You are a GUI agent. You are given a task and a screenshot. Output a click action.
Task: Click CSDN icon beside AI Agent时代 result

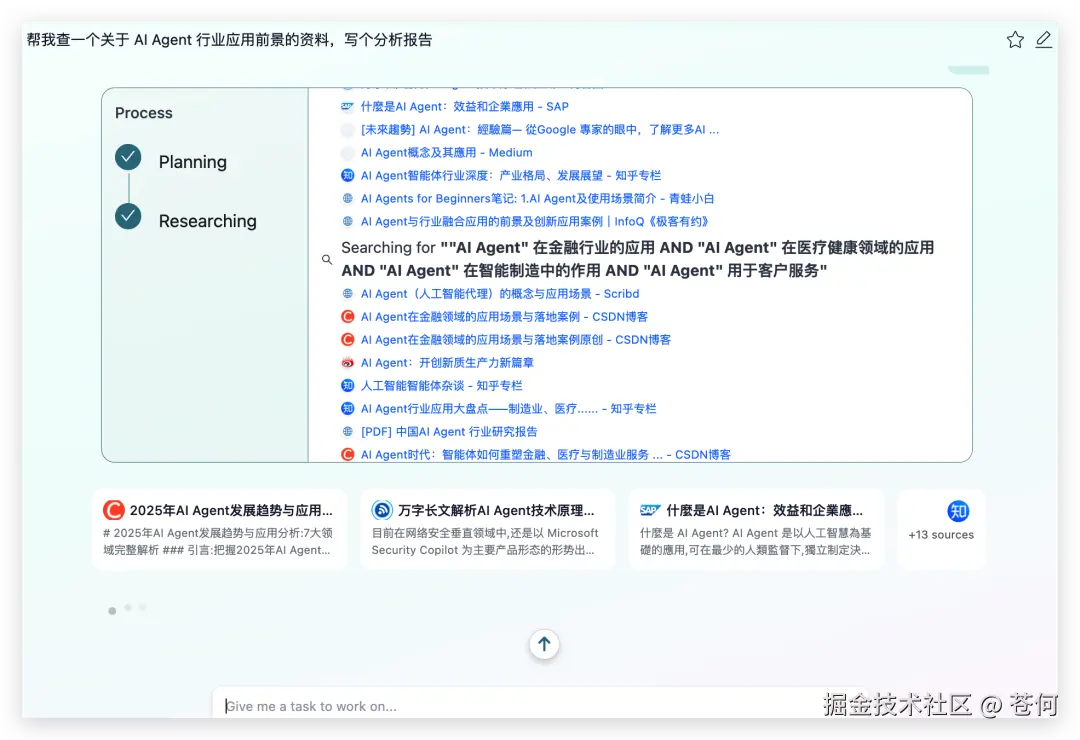(x=348, y=454)
